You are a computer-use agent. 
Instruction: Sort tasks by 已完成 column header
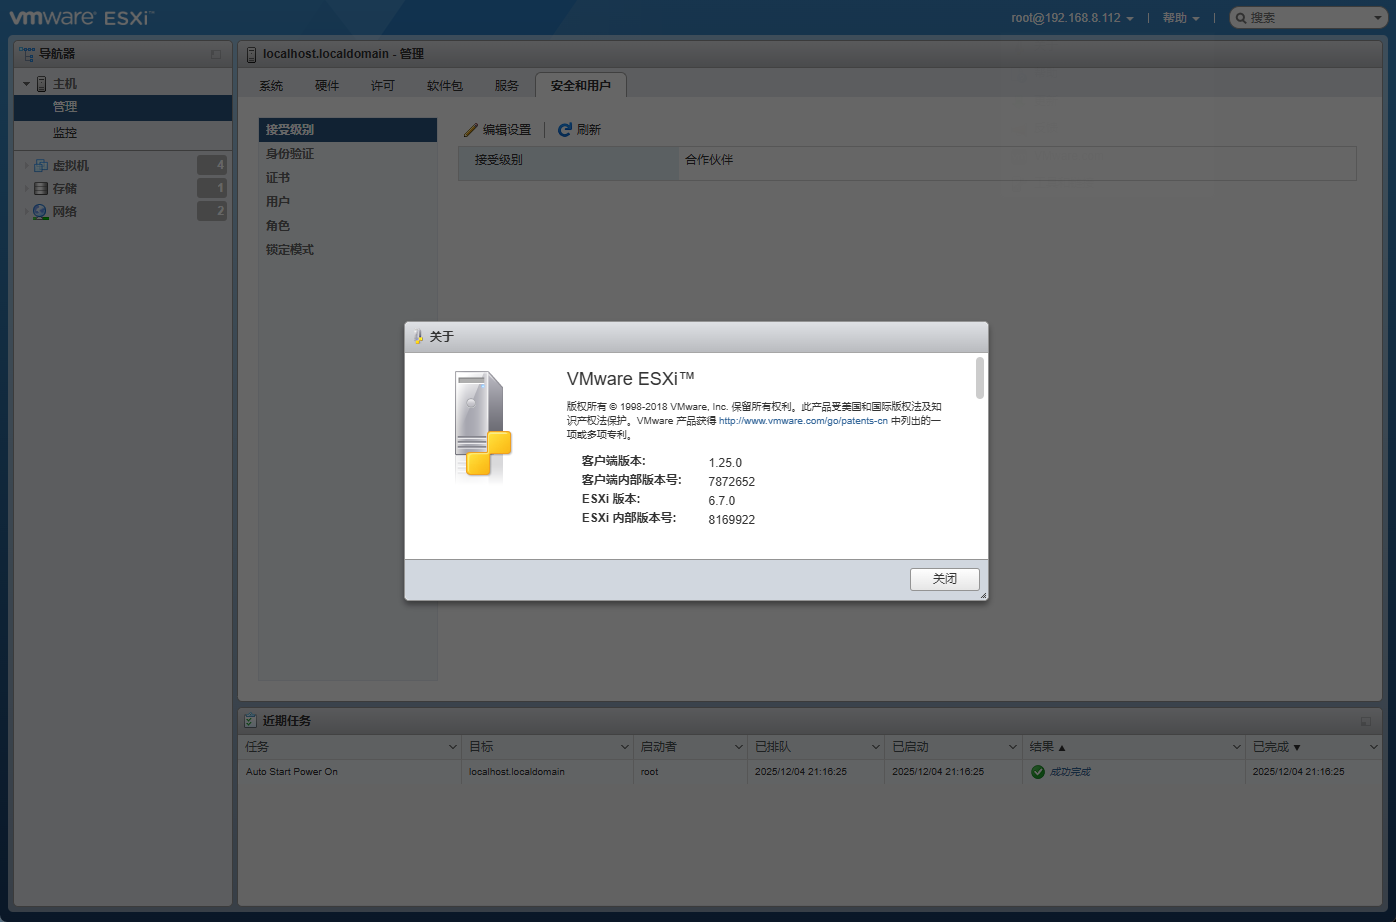tap(1313, 747)
